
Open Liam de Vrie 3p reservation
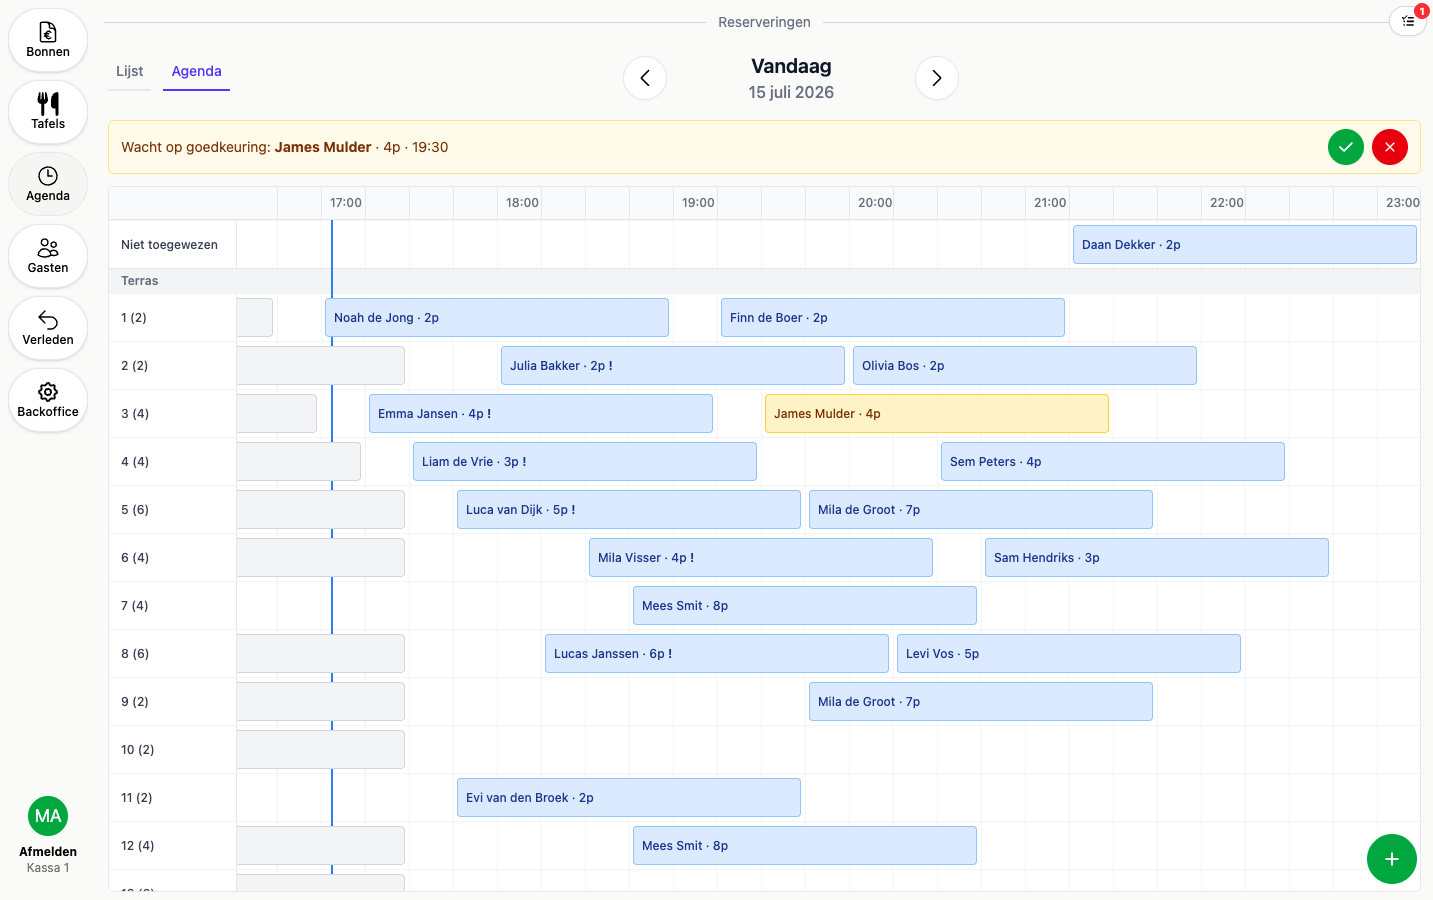(x=585, y=462)
